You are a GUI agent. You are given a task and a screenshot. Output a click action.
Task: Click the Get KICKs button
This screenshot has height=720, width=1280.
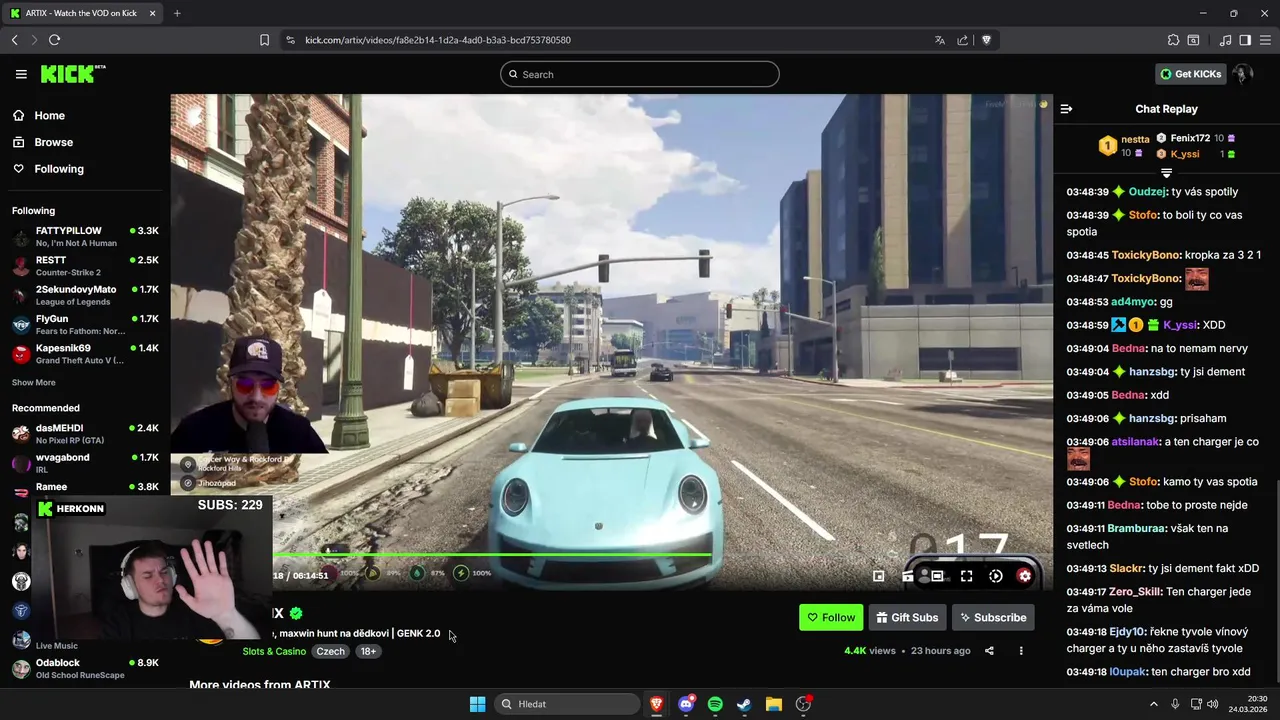point(1190,74)
